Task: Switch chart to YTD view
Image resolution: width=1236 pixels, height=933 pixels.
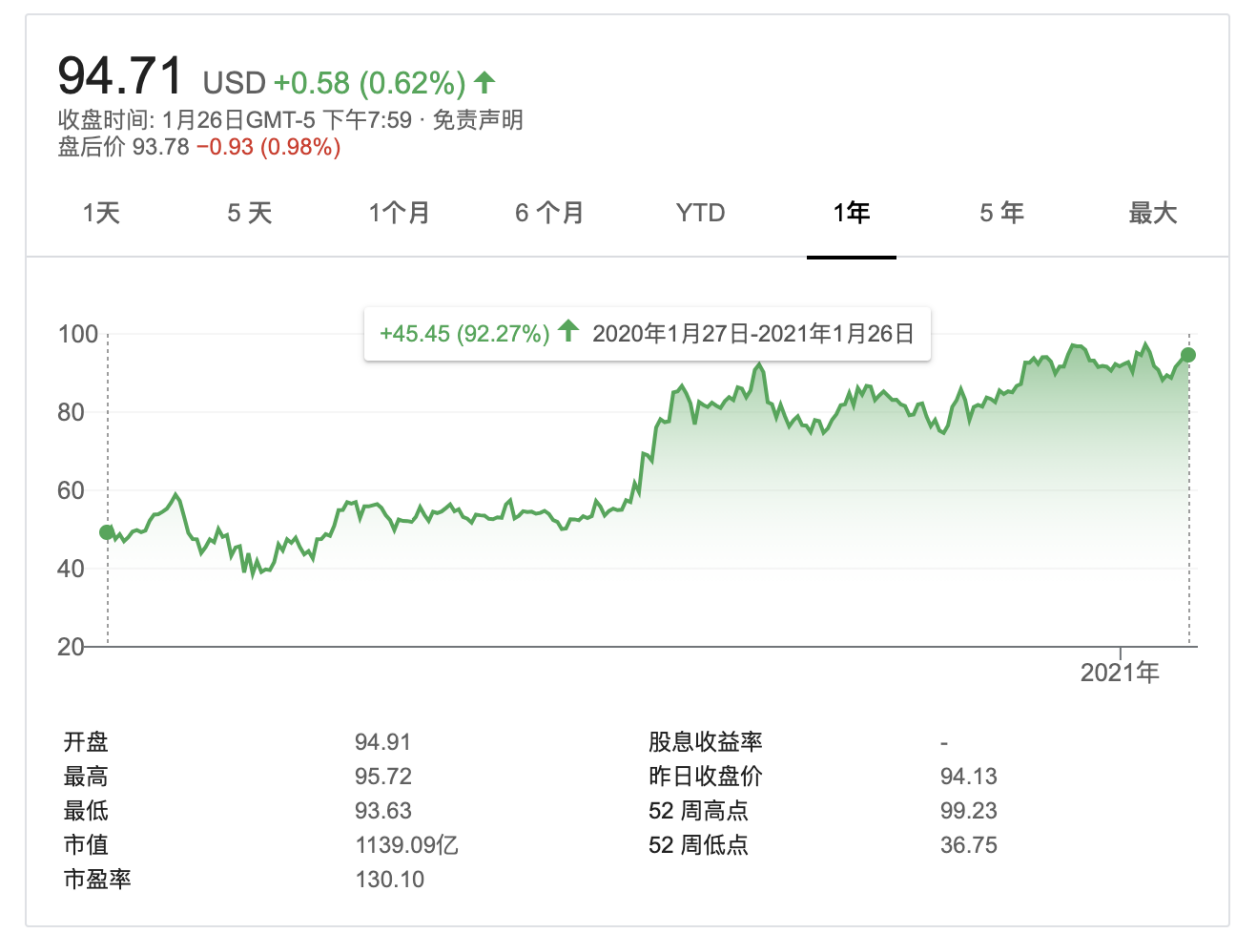Action: [700, 212]
